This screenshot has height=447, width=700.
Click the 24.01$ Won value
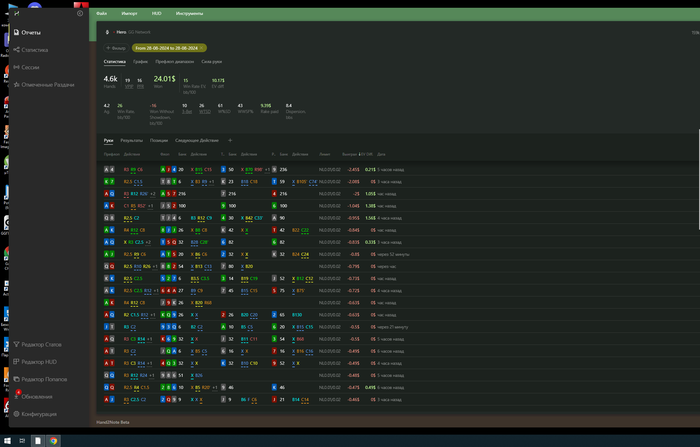pos(164,79)
